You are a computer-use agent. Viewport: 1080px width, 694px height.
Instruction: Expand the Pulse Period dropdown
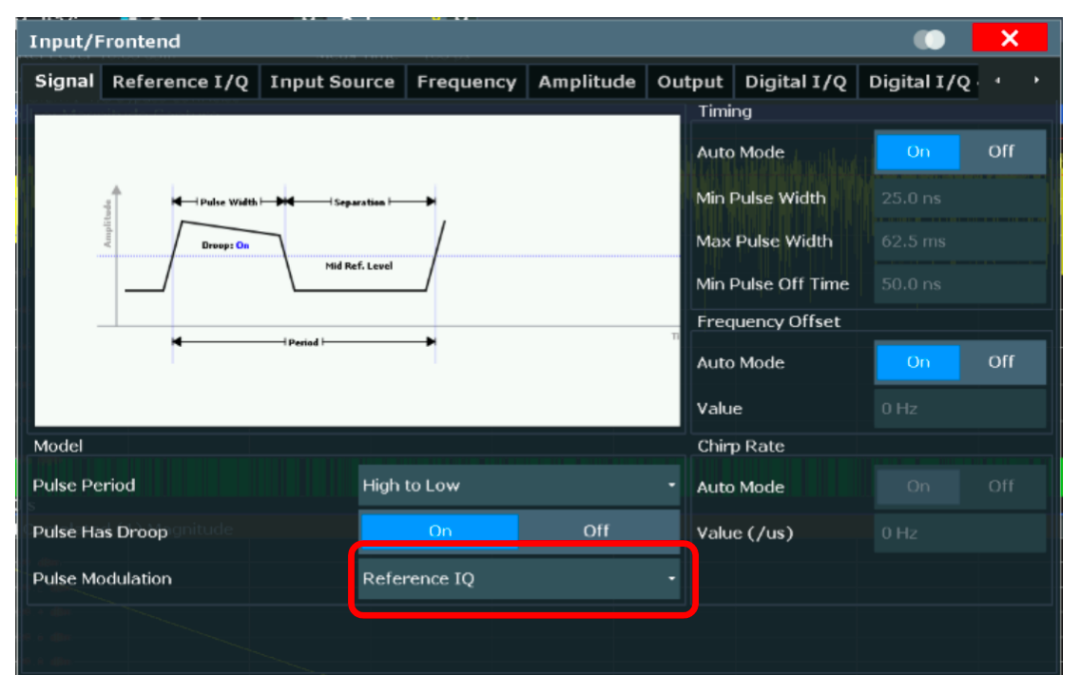coord(519,486)
